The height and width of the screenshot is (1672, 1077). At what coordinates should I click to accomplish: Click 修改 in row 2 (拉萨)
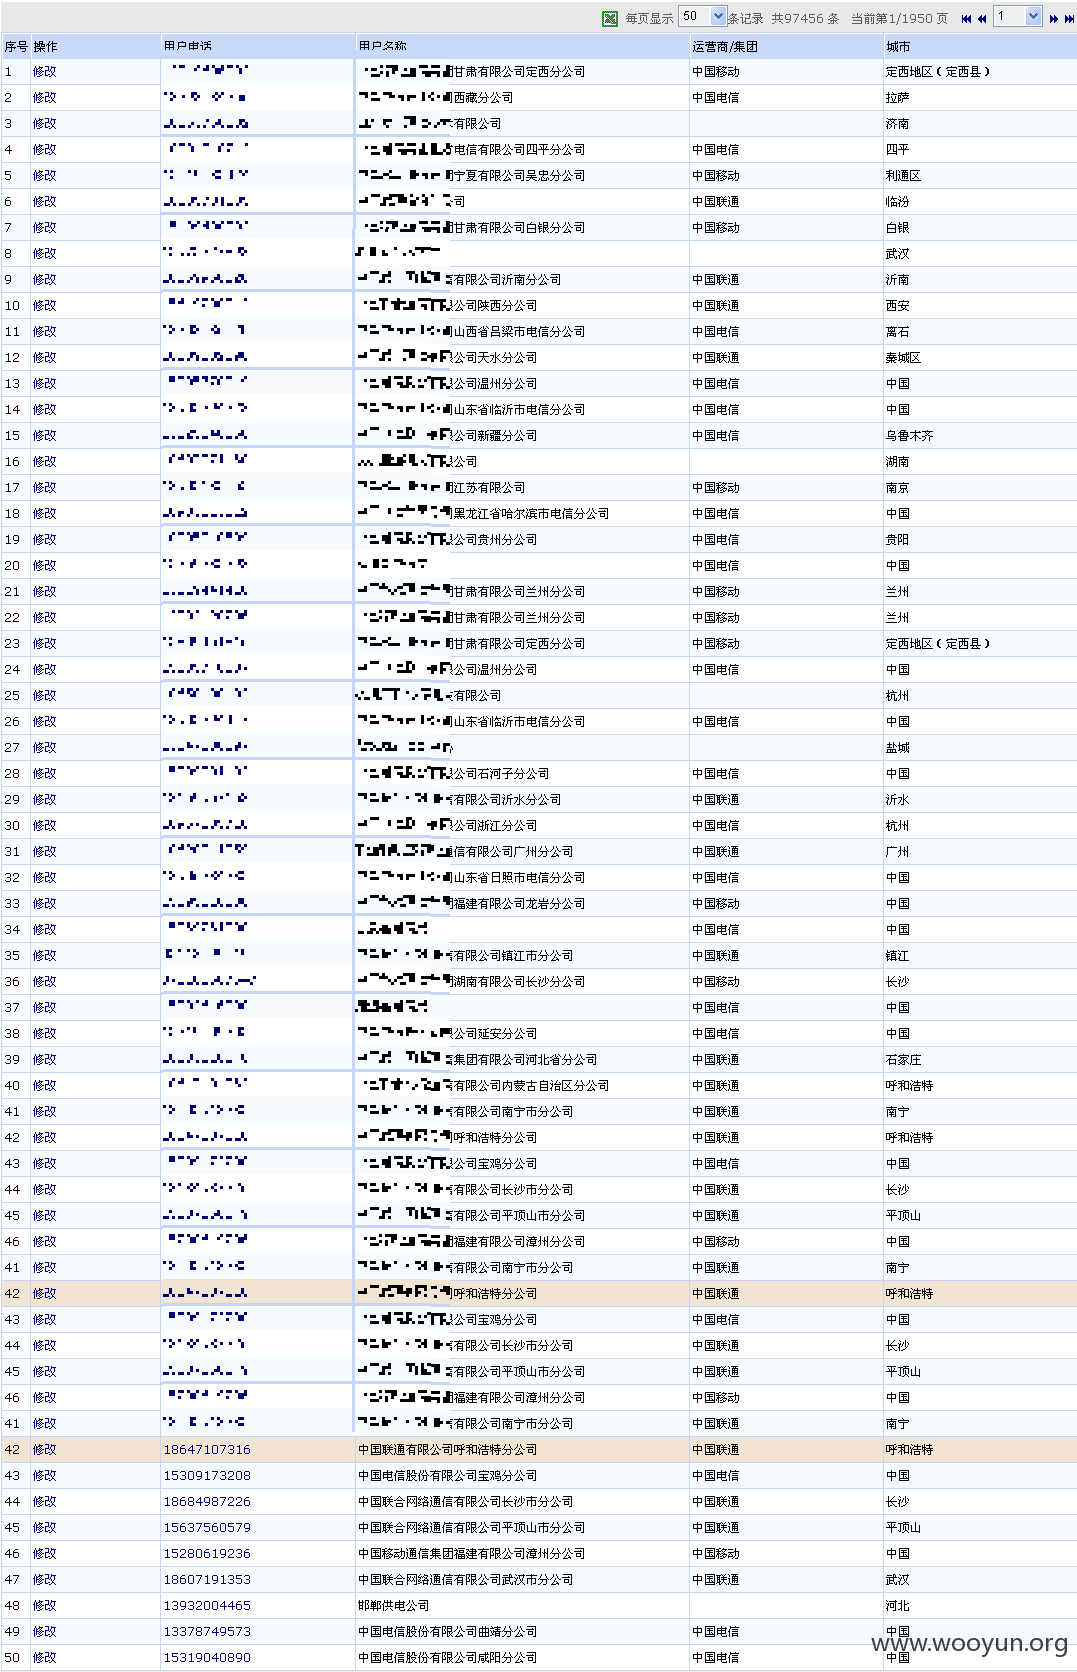click(45, 98)
